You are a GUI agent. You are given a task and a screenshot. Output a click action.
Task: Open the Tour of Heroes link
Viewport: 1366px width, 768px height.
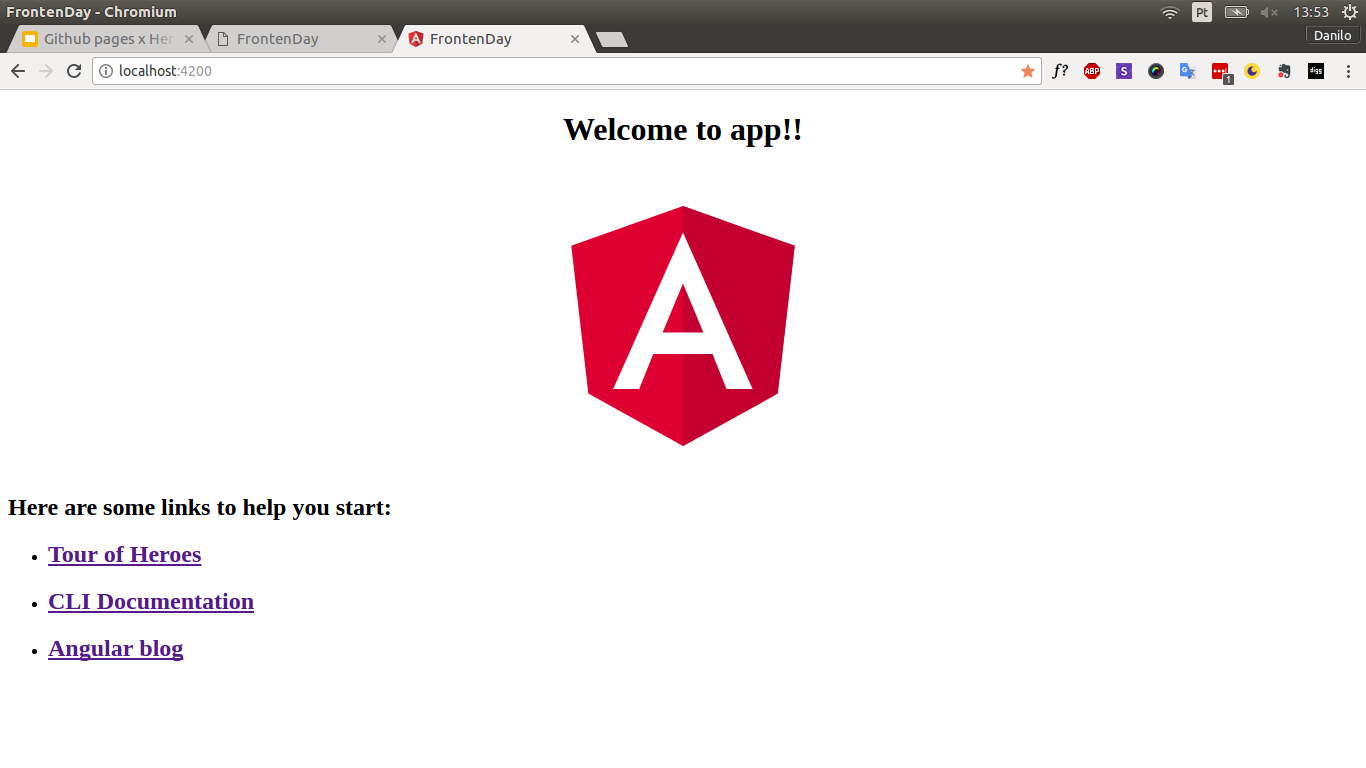pos(125,554)
